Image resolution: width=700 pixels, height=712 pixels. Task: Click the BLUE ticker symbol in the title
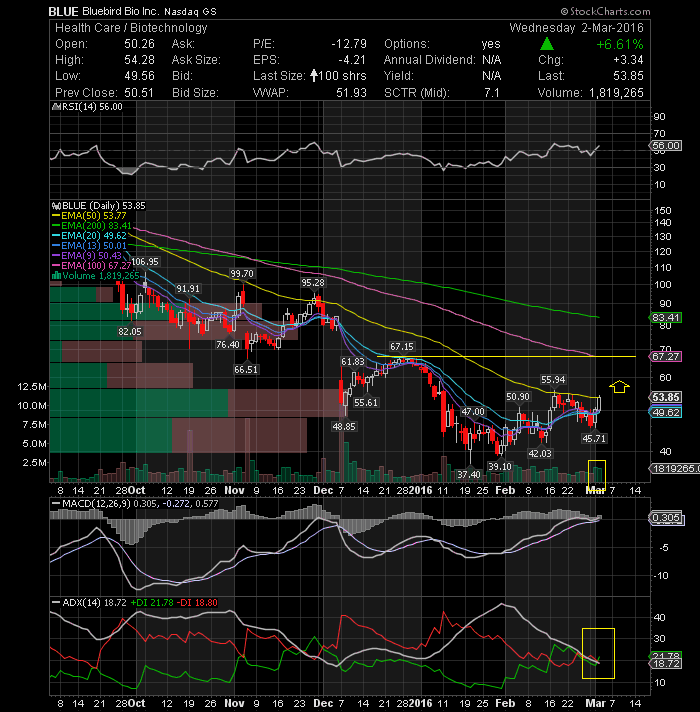(63, 12)
